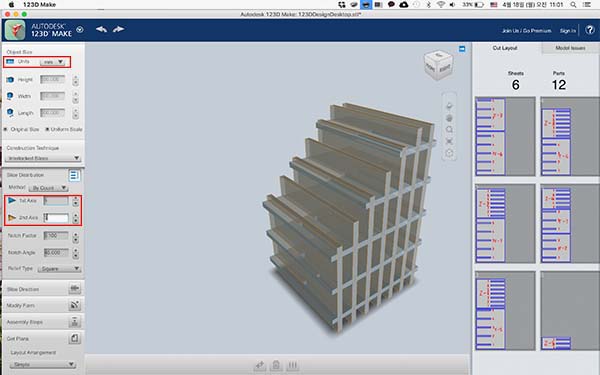Select the zoom magnifier tool

449,130
